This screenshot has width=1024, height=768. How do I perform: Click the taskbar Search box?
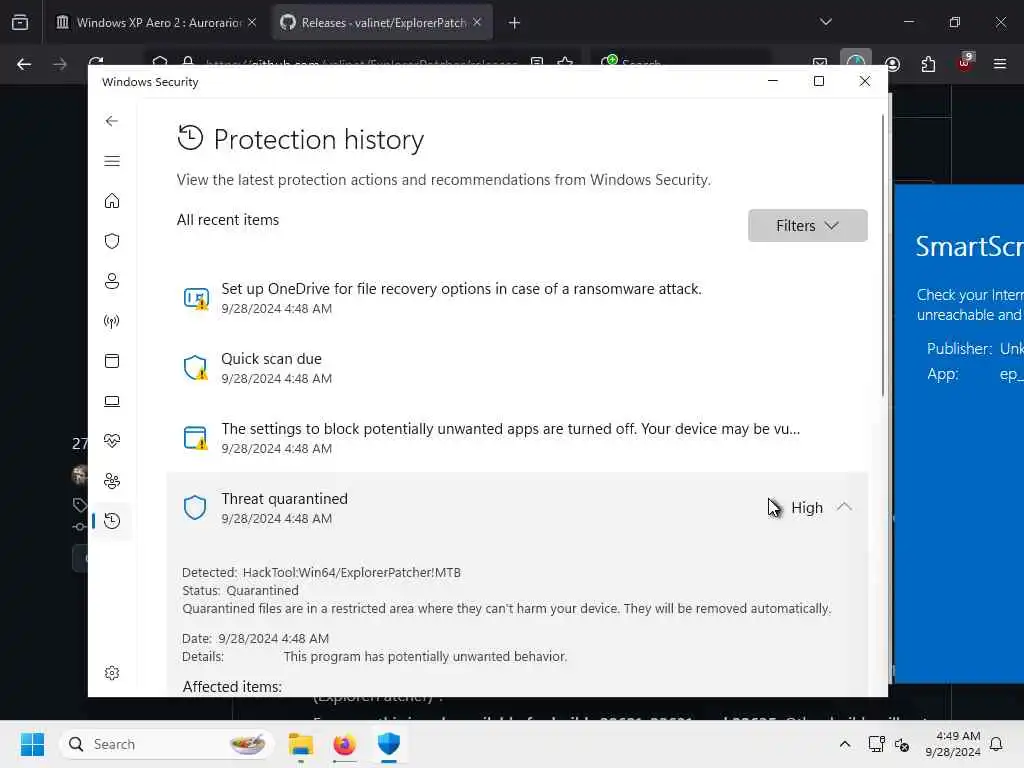pos(167,744)
